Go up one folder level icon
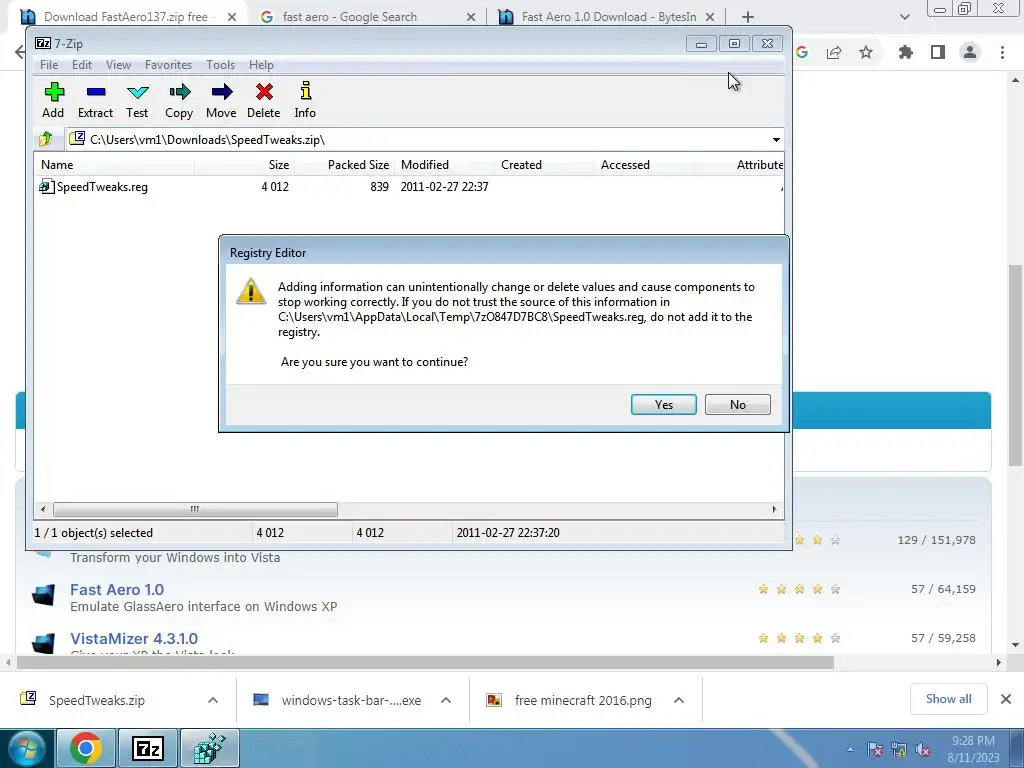The image size is (1024, 768). (x=46, y=139)
